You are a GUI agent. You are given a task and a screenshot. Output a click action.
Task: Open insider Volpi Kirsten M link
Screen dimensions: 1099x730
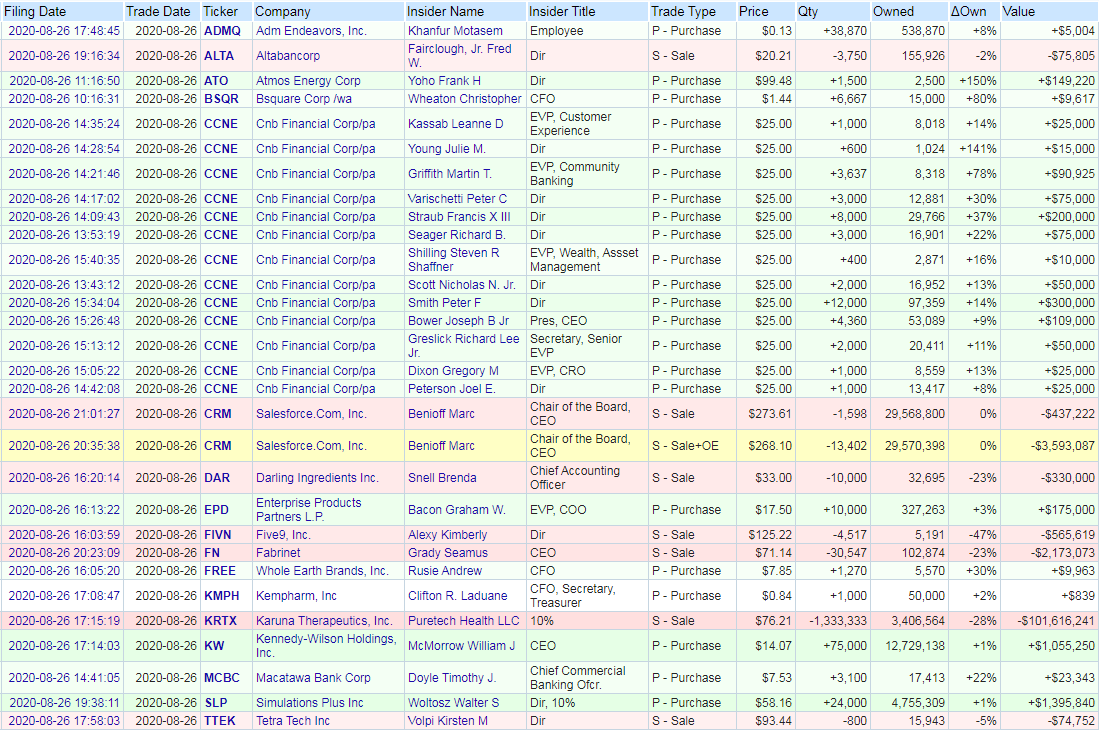448,721
